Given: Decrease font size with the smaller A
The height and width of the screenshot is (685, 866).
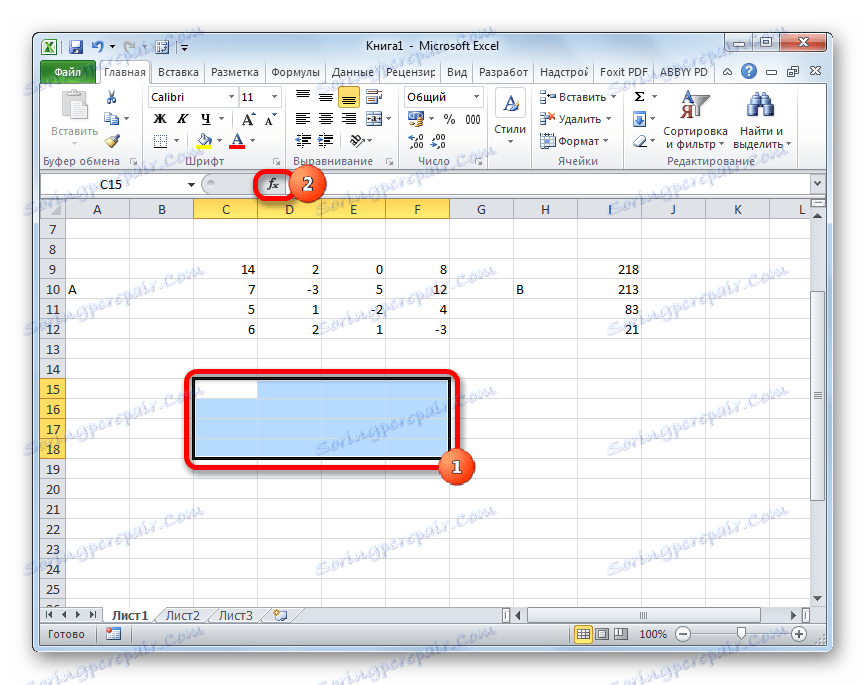Looking at the screenshot, I should [x=270, y=119].
